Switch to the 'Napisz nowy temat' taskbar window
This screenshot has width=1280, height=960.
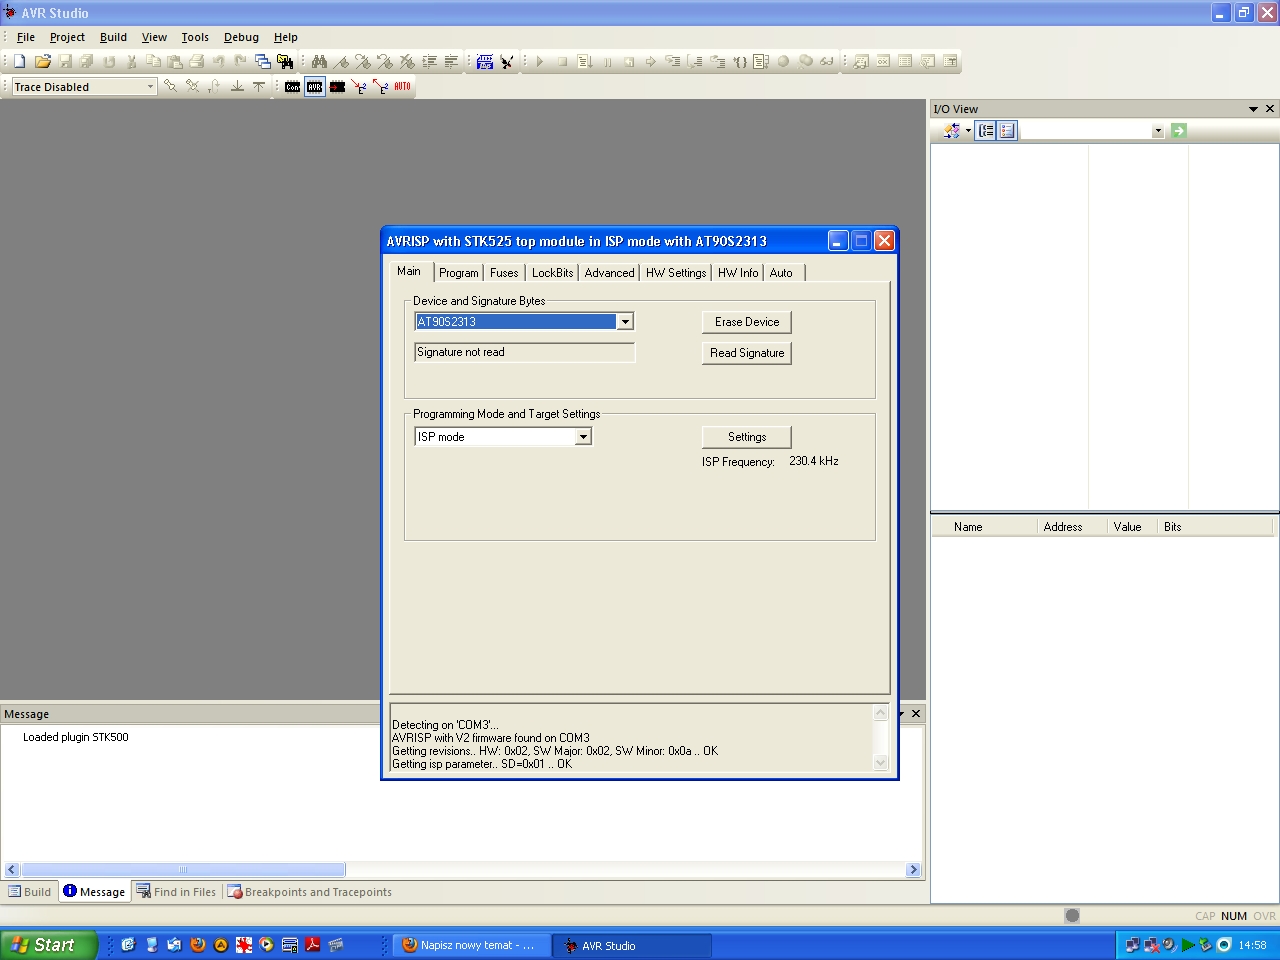472,945
